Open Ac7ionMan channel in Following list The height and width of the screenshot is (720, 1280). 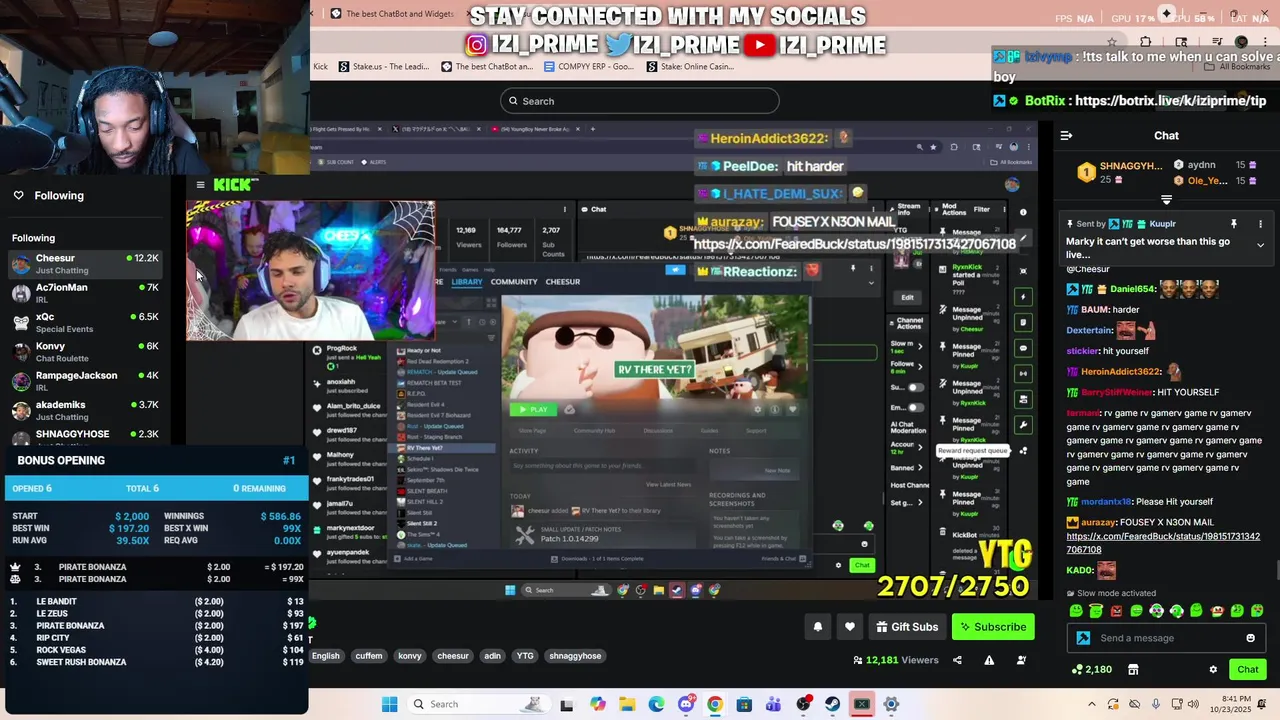point(85,293)
